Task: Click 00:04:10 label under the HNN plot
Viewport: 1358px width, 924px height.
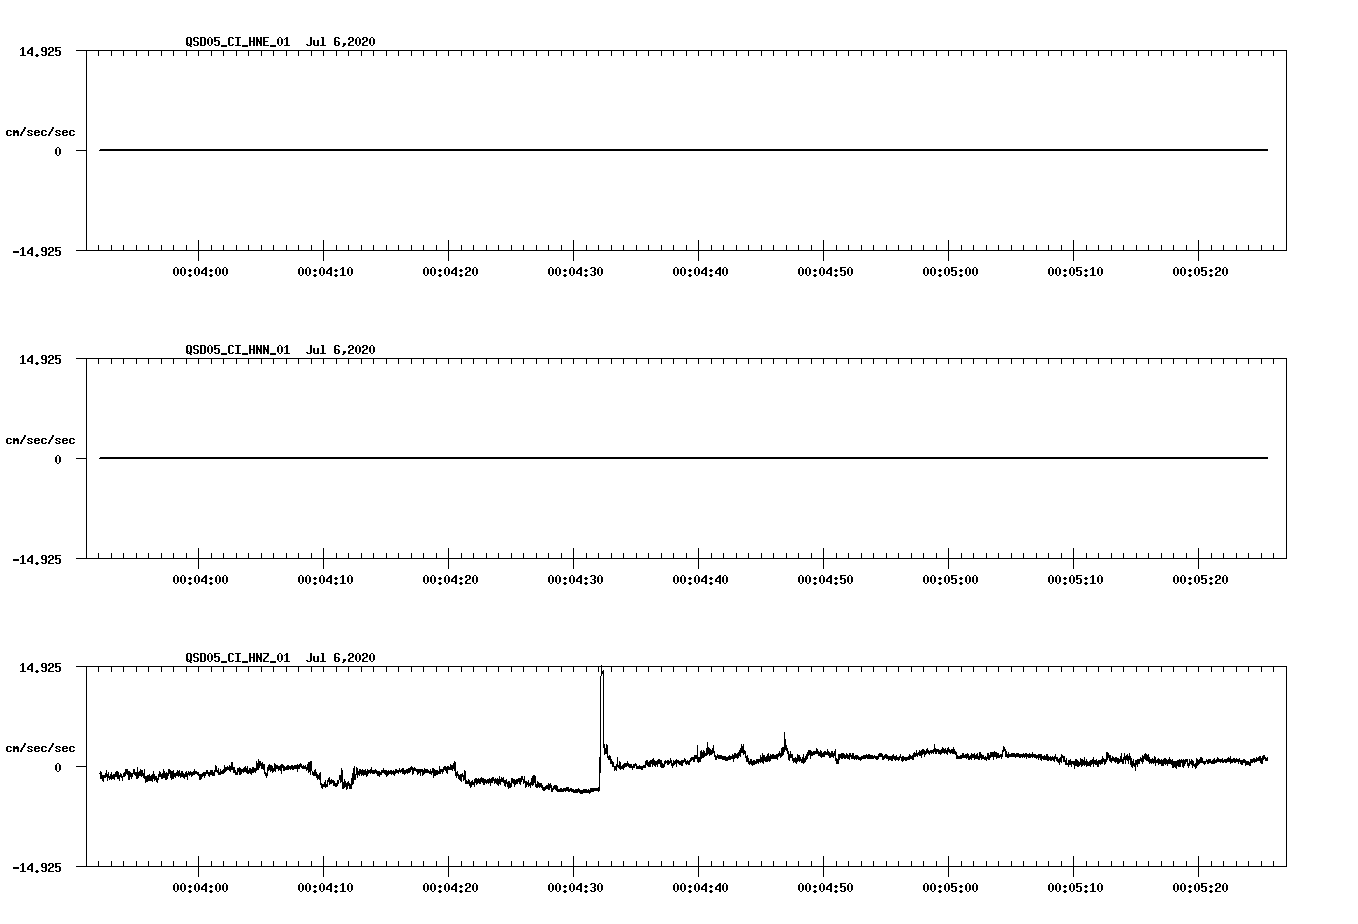Action: [325, 579]
